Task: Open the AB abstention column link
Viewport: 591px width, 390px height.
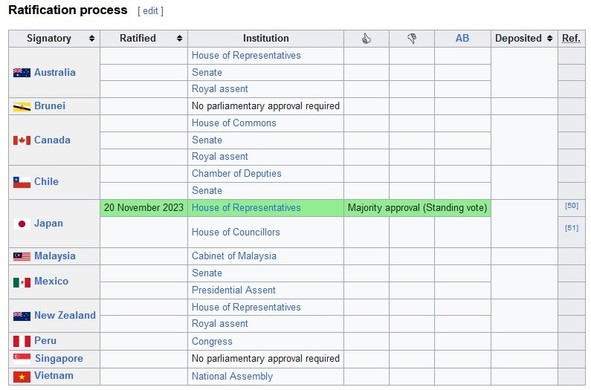Action: pos(462,38)
